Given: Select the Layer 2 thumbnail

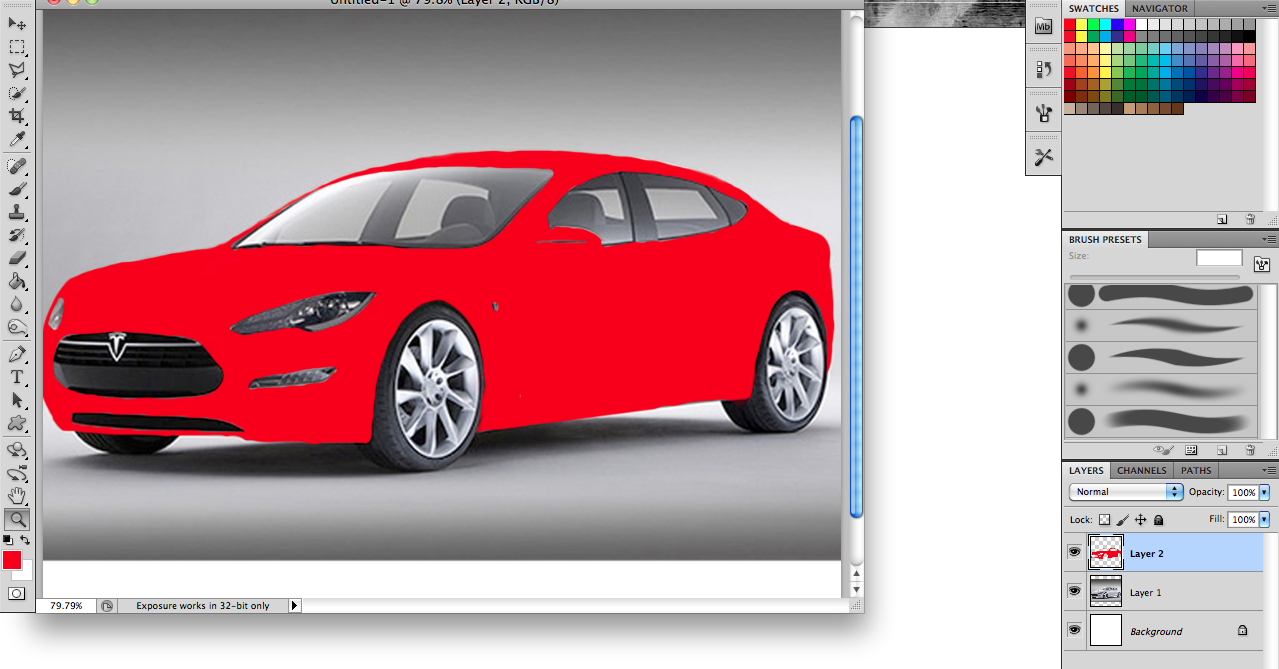Looking at the screenshot, I should (x=1105, y=552).
